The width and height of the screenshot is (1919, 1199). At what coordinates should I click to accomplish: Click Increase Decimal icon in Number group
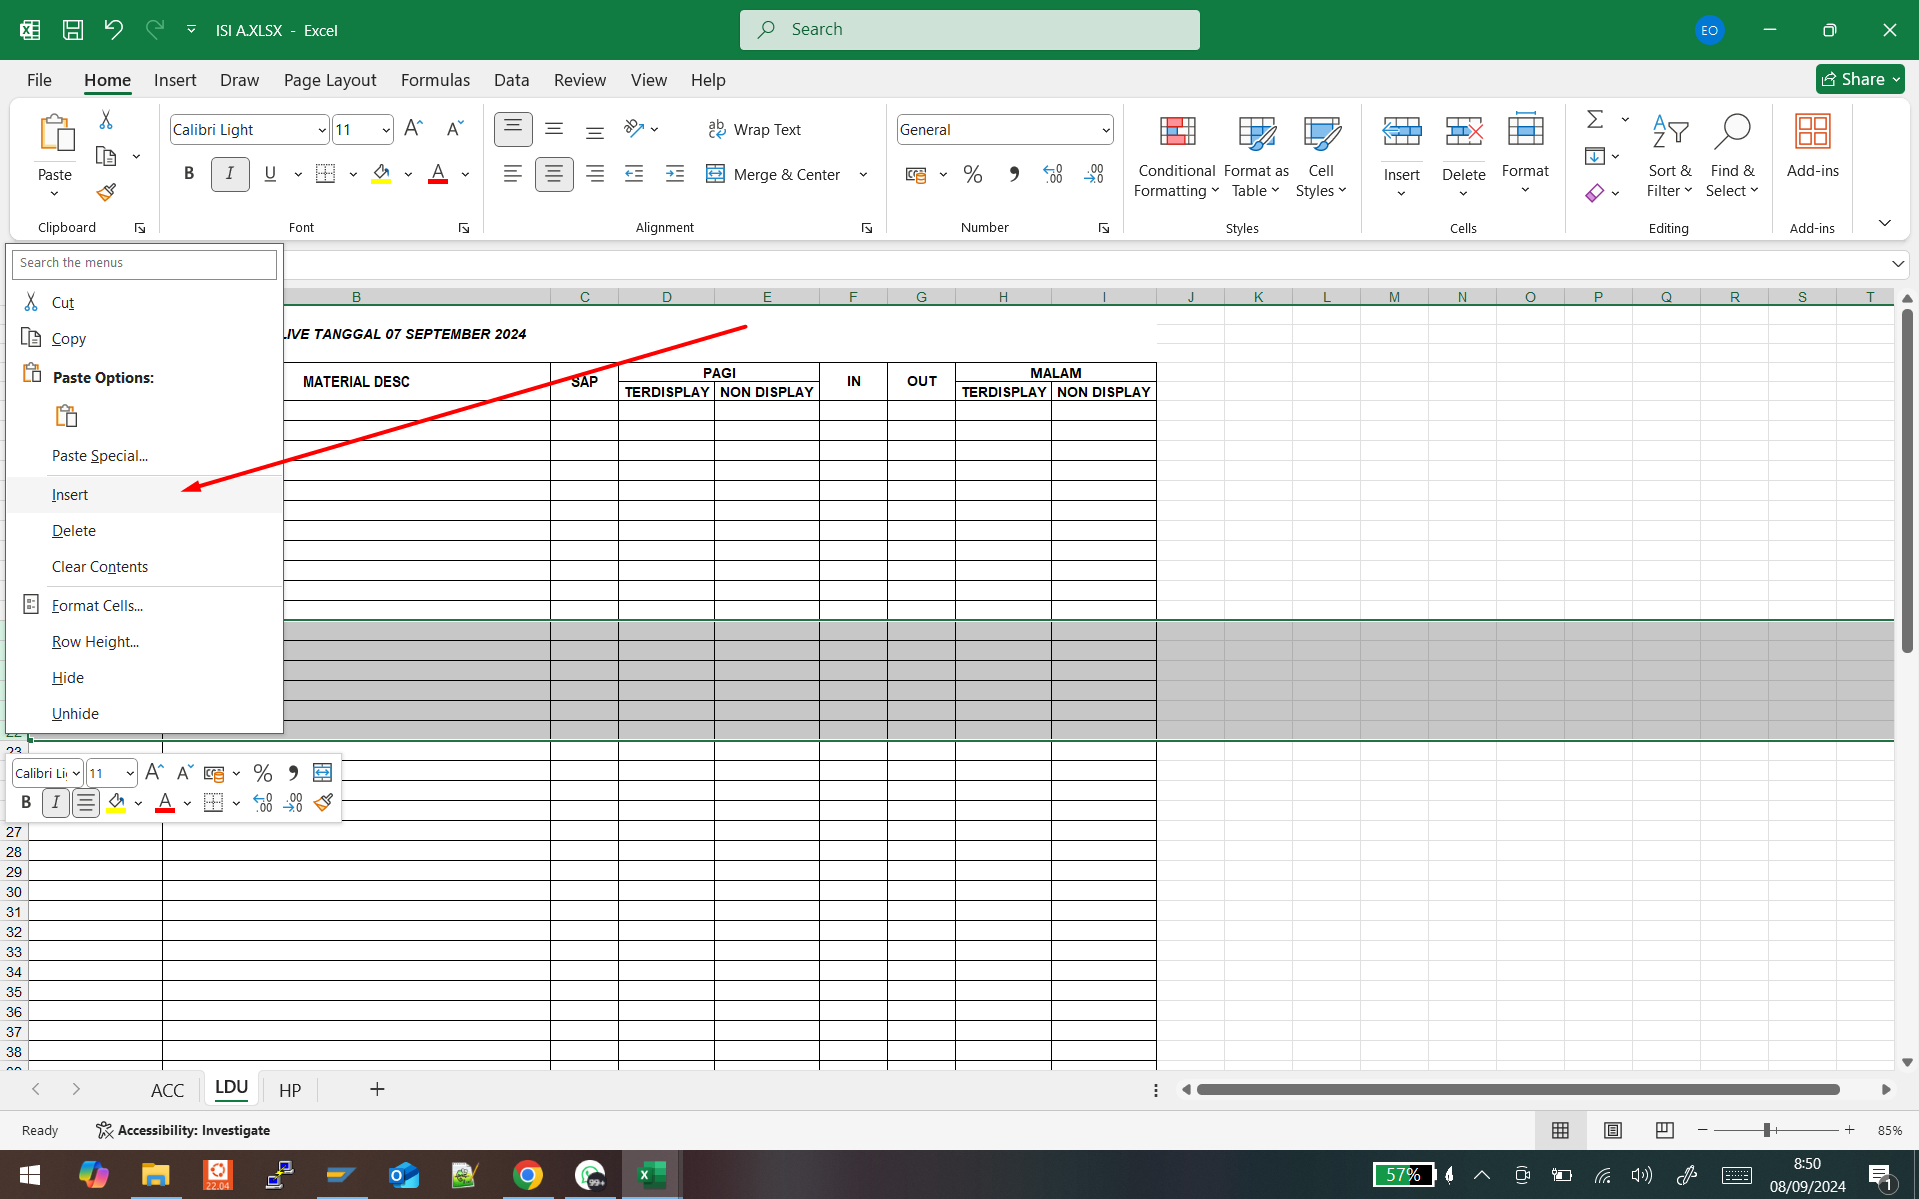(x=1052, y=175)
